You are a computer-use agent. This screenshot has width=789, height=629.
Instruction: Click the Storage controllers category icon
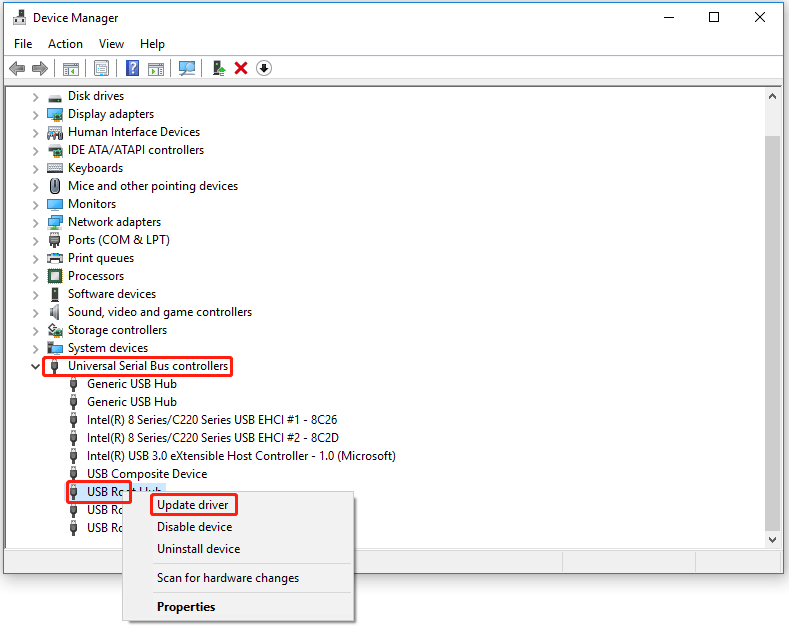55,330
